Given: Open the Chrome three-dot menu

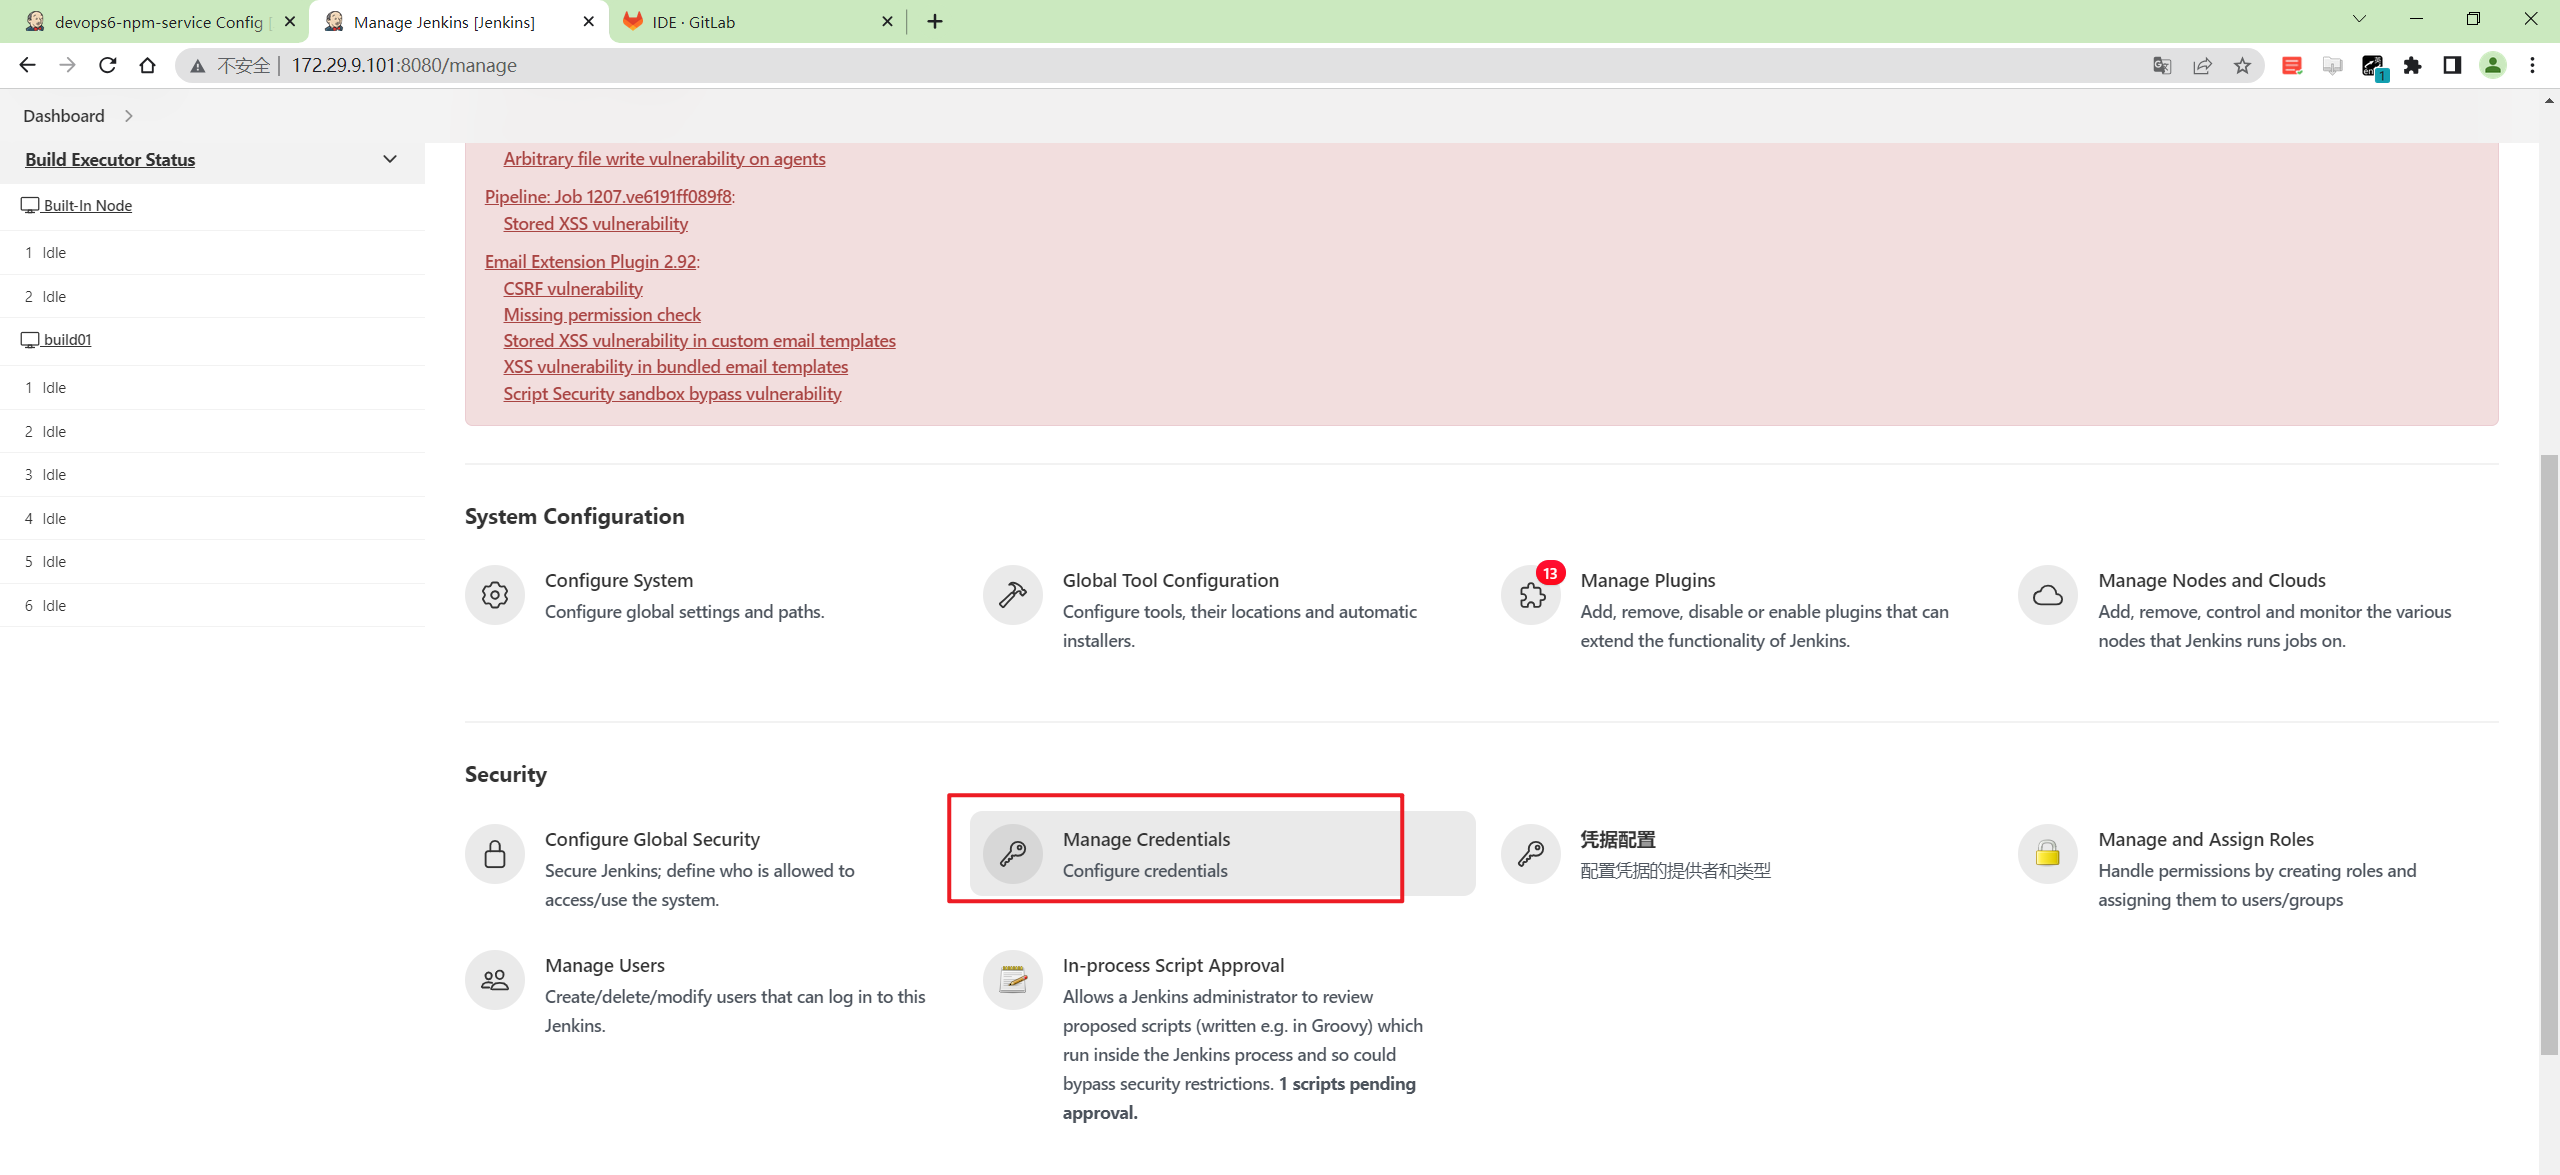Looking at the screenshot, I should pos(2533,66).
